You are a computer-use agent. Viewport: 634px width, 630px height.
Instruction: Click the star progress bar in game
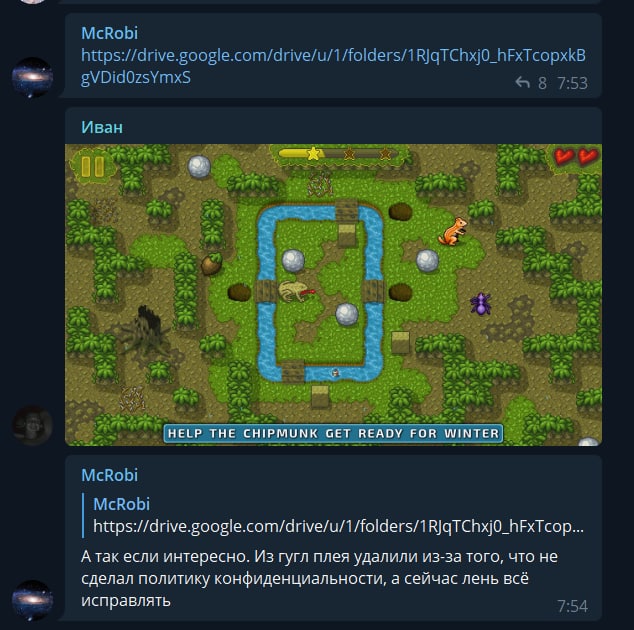pos(338,154)
